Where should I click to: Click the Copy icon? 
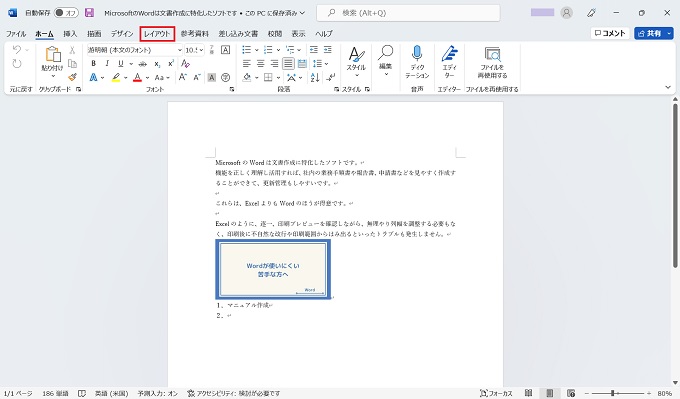click(72, 64)
